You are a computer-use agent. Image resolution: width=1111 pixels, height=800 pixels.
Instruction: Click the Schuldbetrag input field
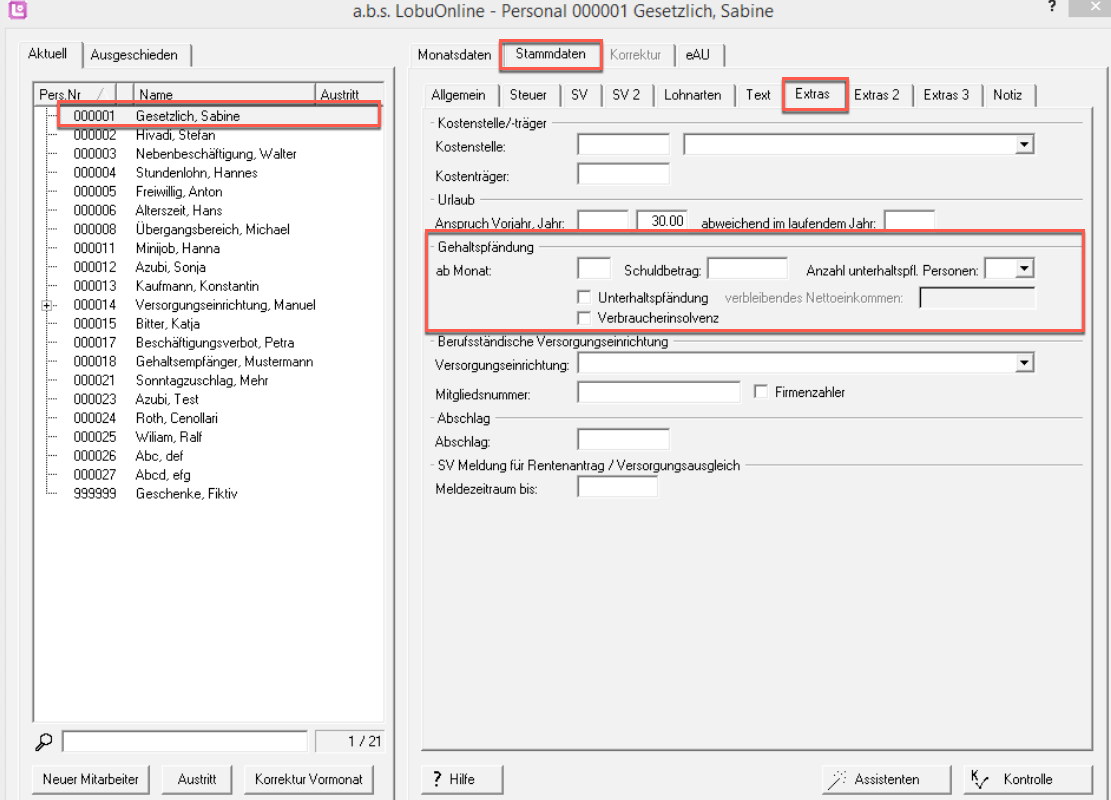[747, 269]
